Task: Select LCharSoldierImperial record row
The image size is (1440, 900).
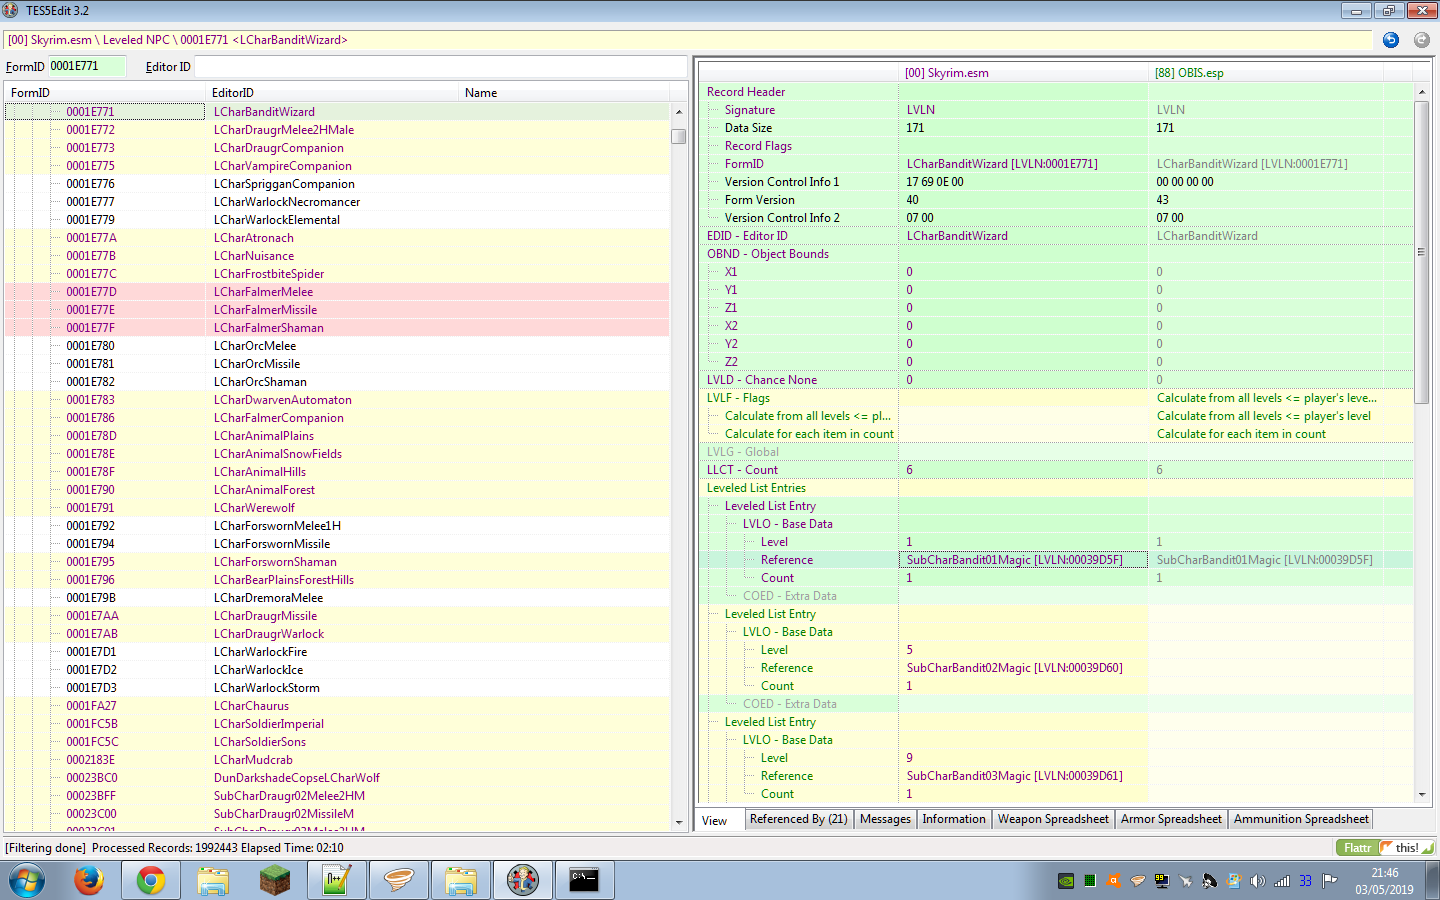Action: [337, 724]
